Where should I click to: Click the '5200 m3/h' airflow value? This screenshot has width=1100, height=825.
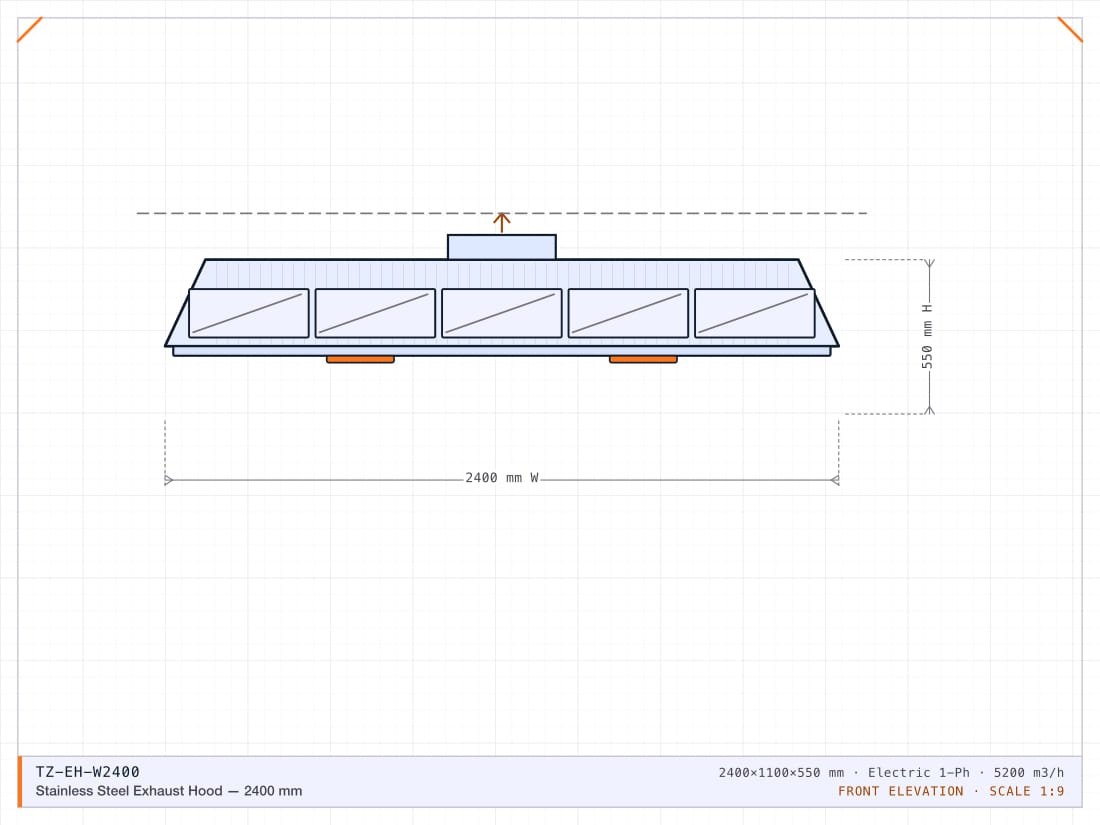pyautogui.click(x=1028, y=772)
